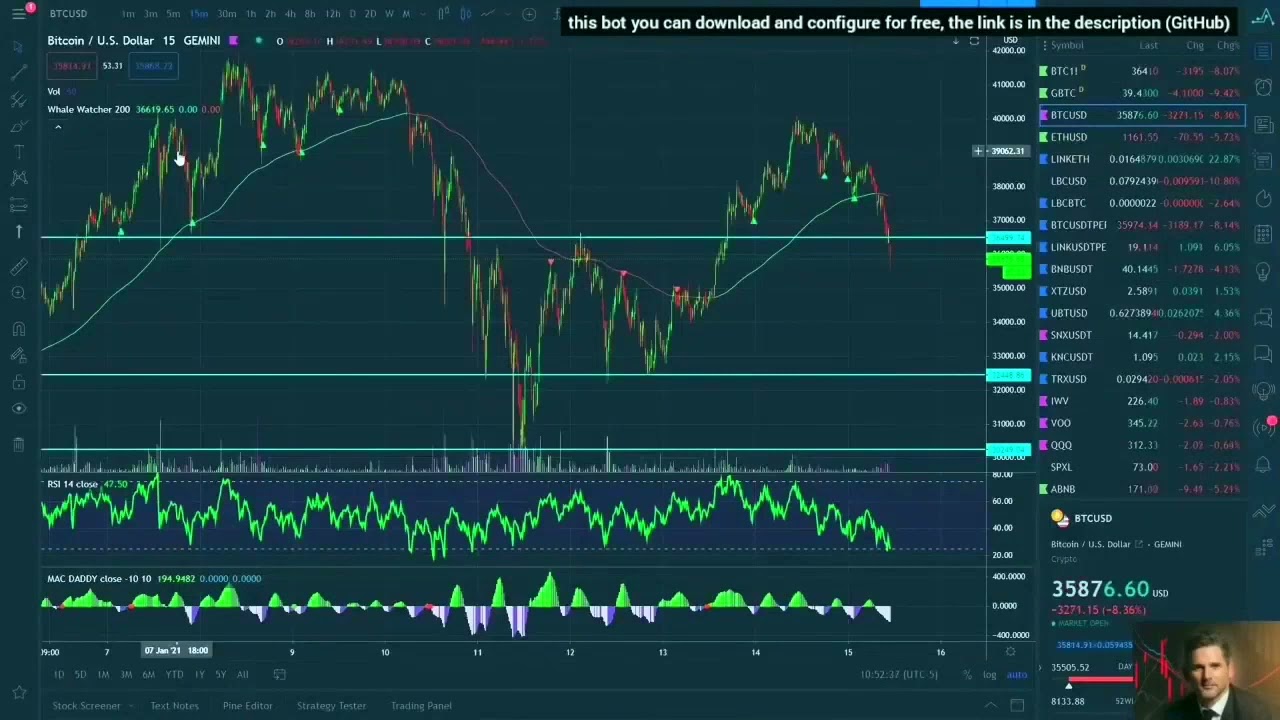Screen dimensions: 1280x720
Task: Open the Strategy Tester tab
Action: point(331,706)
